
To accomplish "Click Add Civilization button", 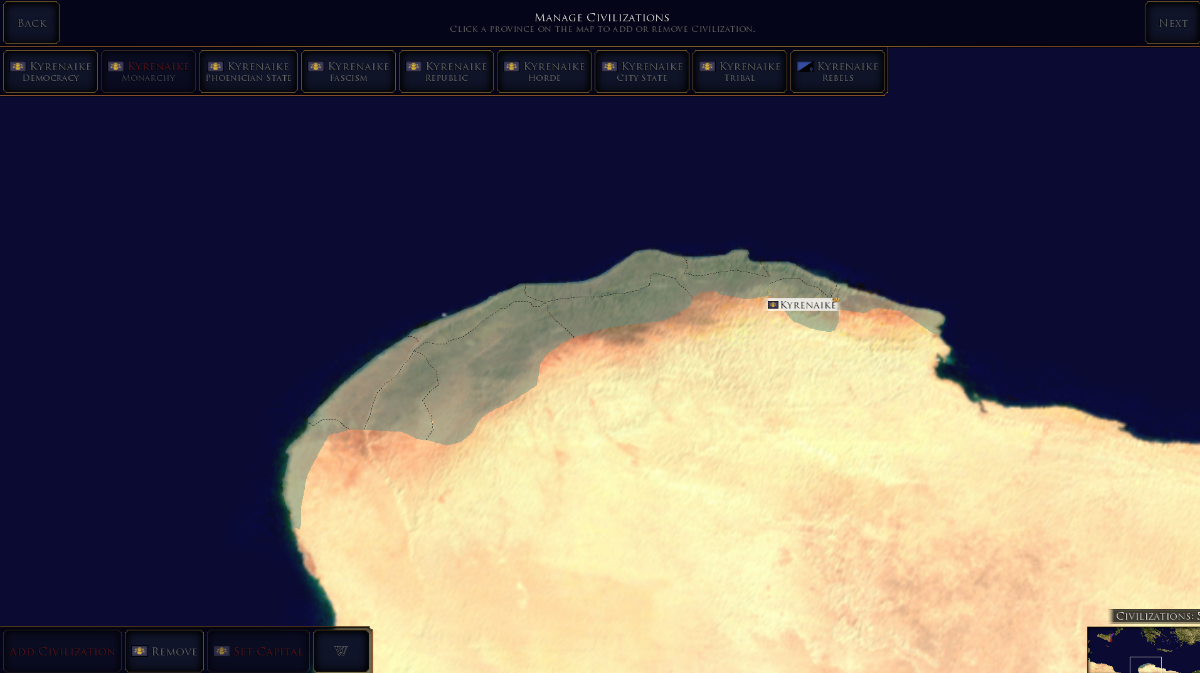I will 62,651.
